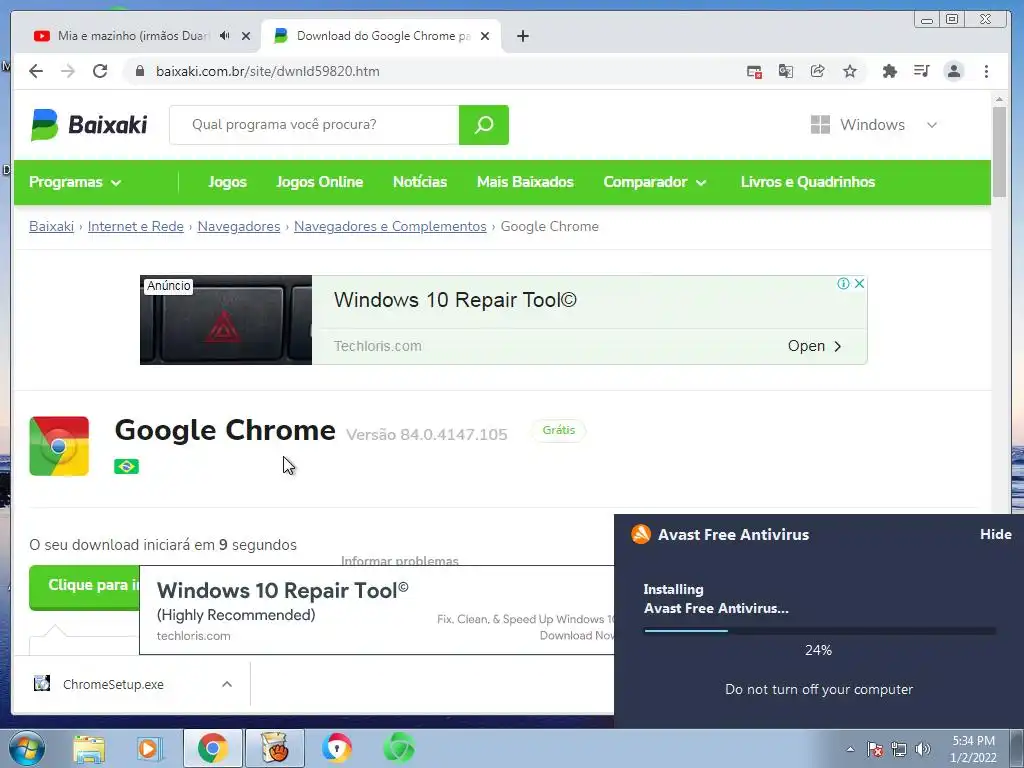The image size is (1024, 768).
Task: Follow Navegadores e Complementos breadcrumb
Action: (391, 226)
